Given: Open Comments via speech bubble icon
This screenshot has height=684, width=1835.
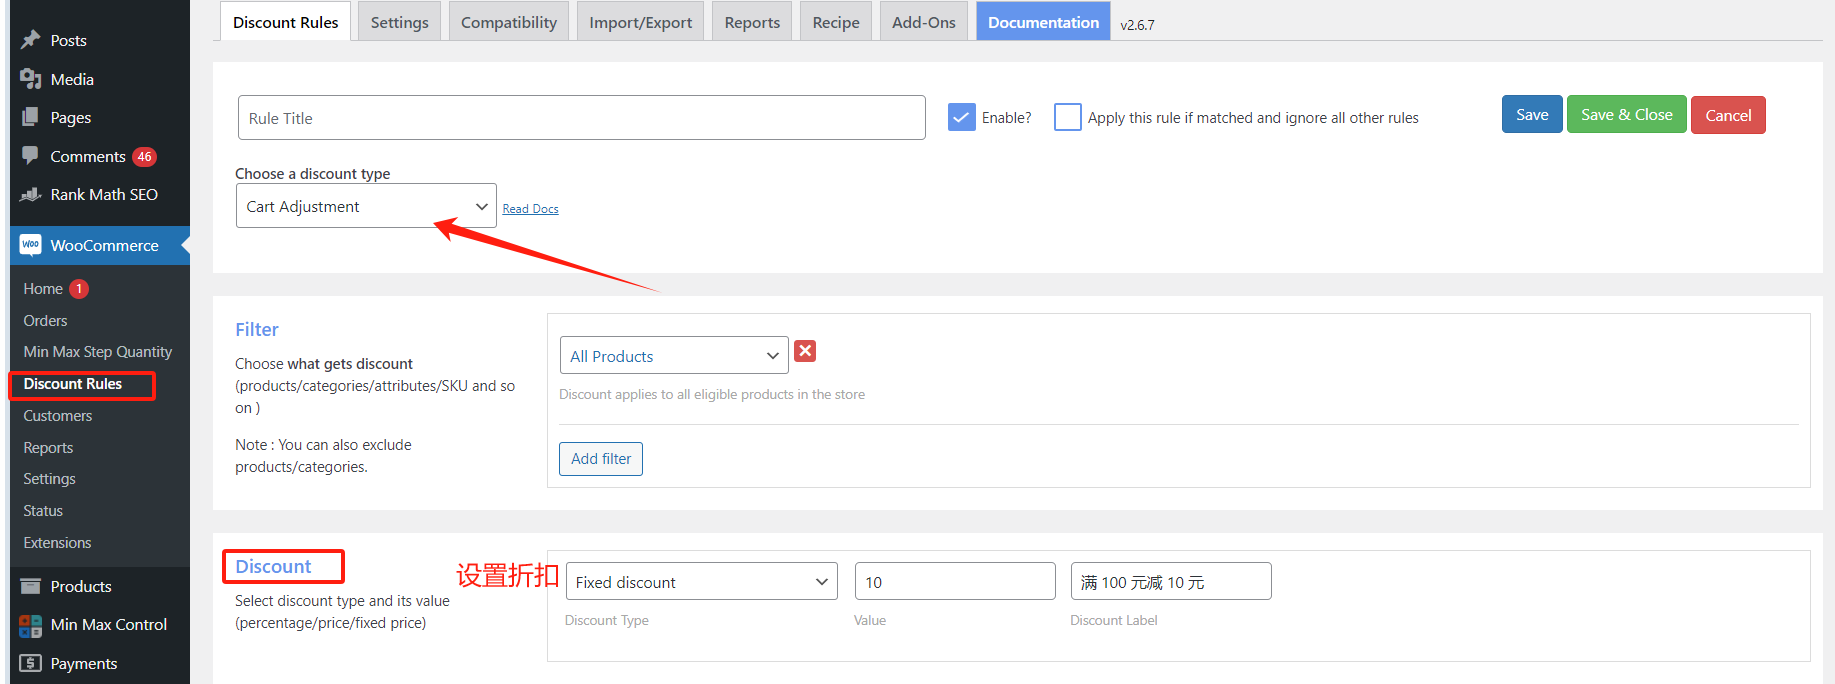Looking at the screenshot, I should [30, 155].
